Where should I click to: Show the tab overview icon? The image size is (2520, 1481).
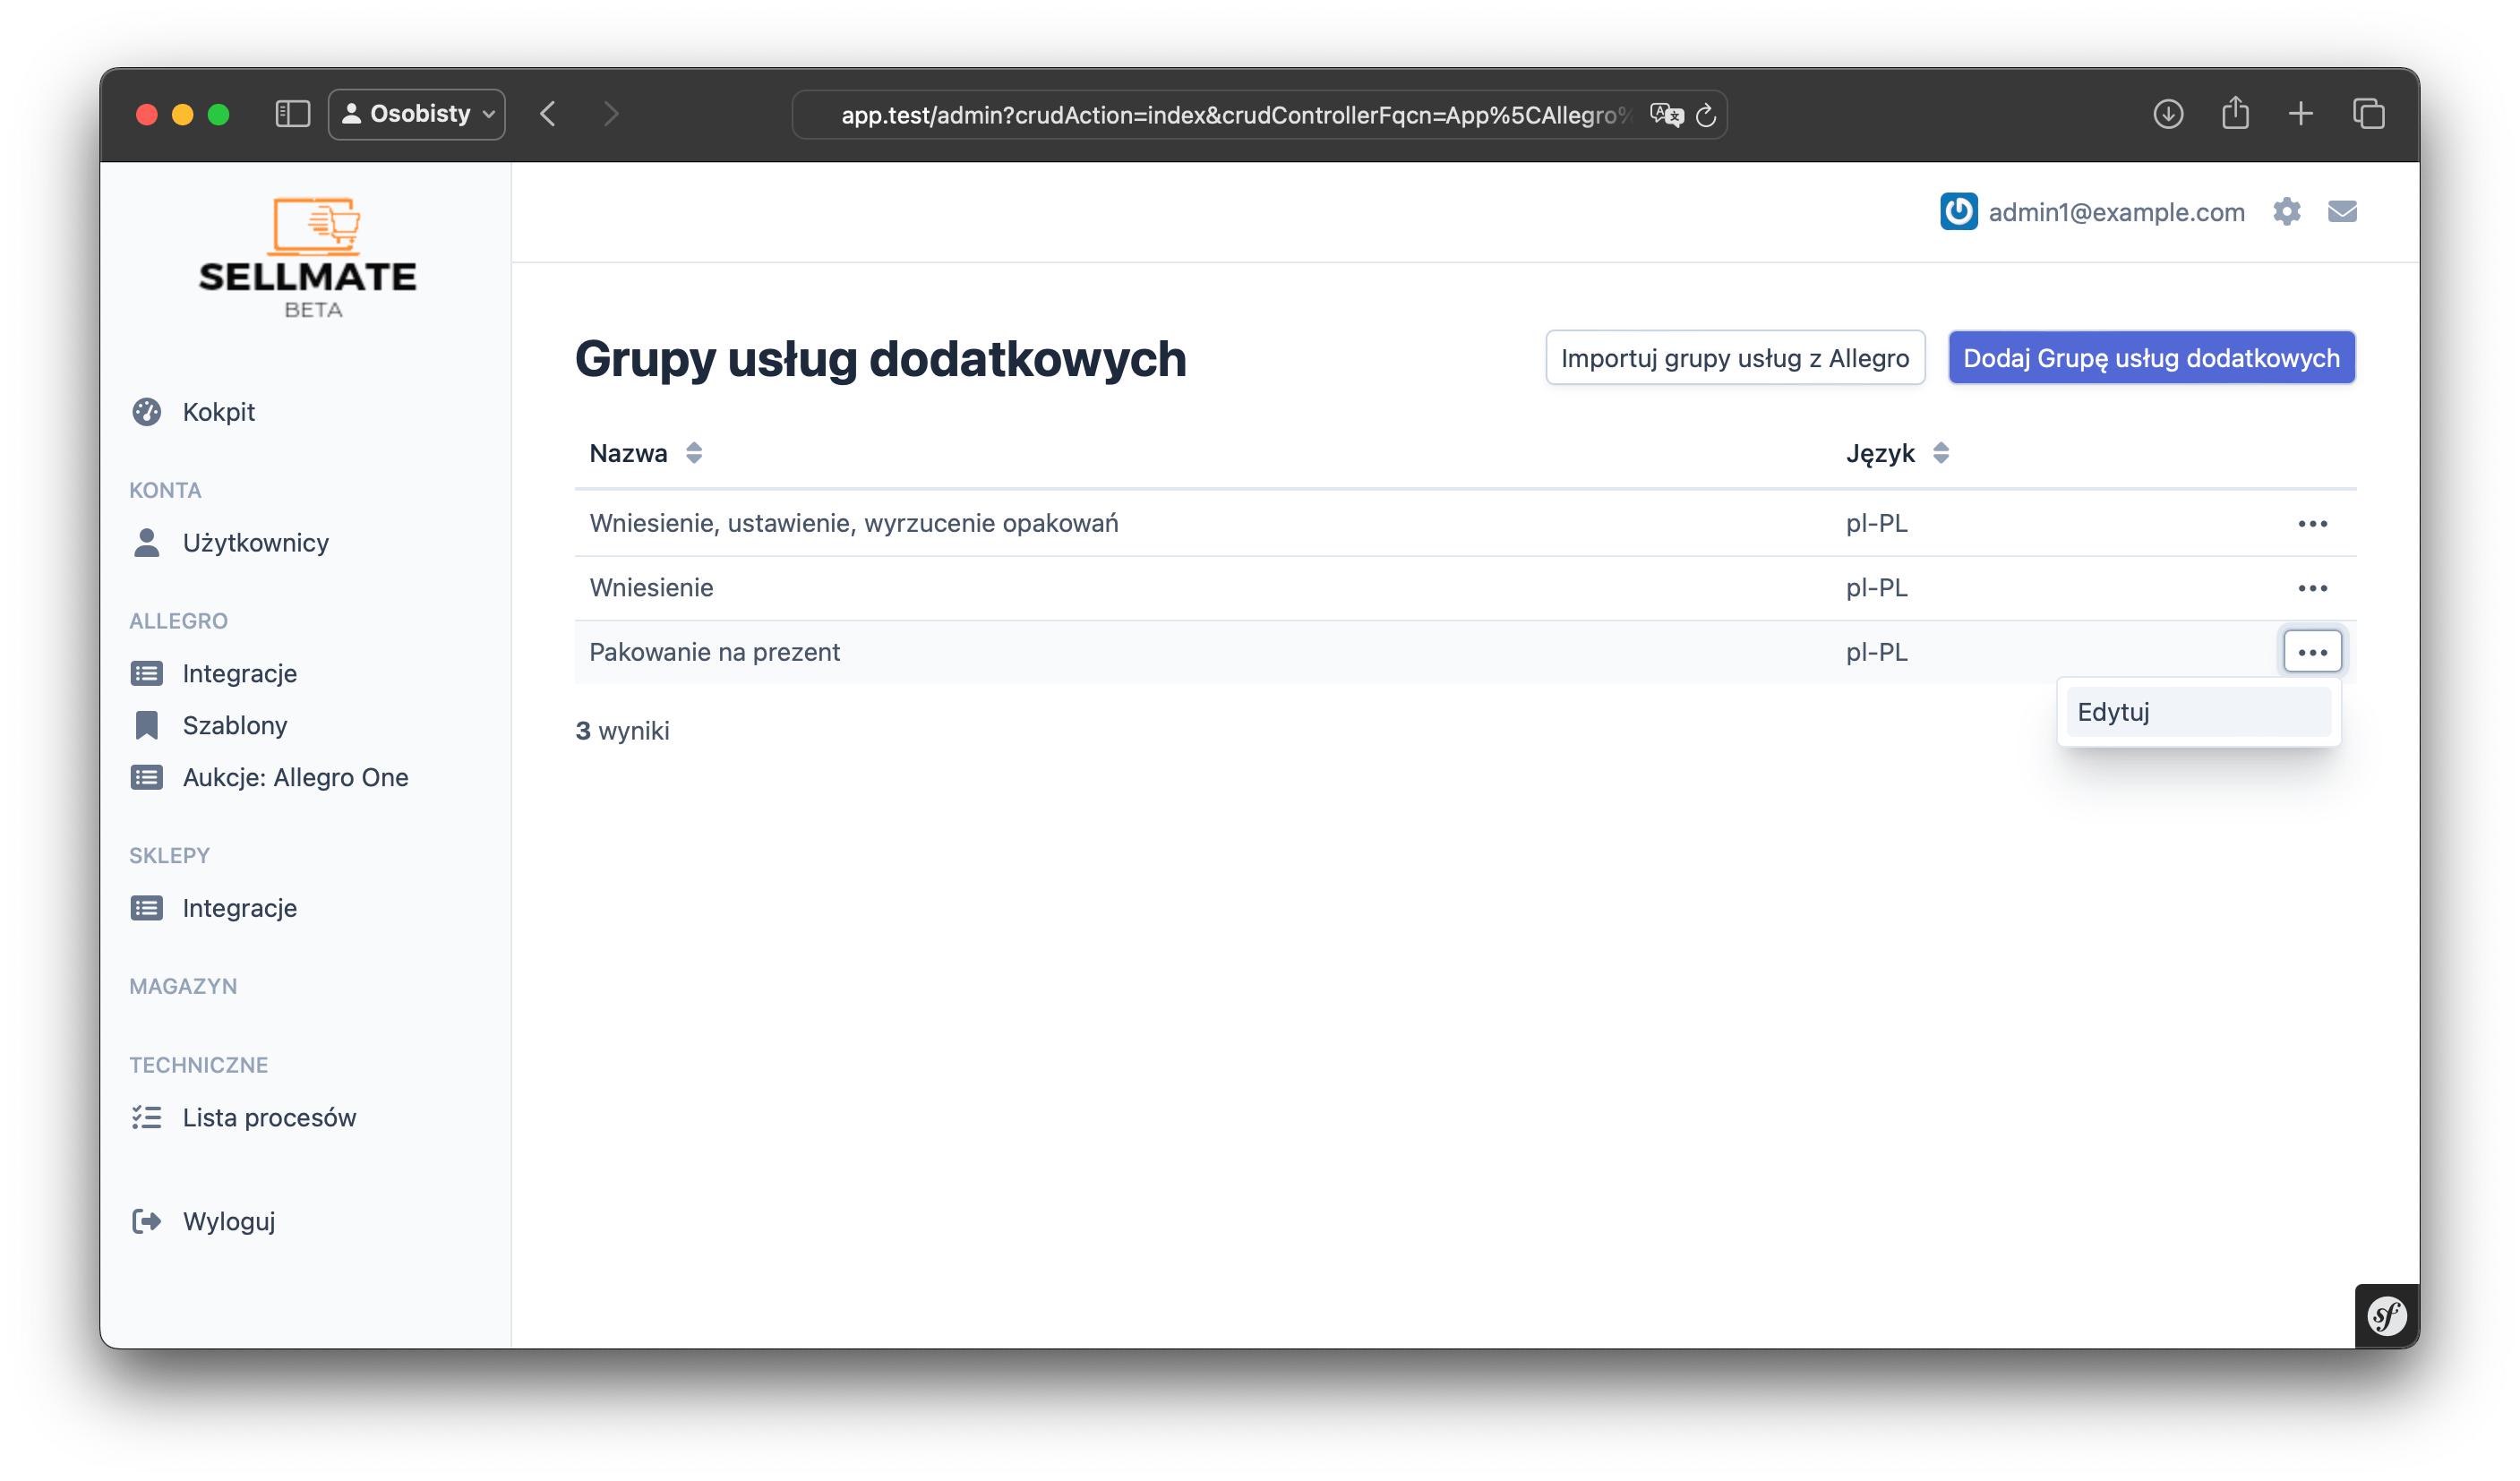(2370, 114)
